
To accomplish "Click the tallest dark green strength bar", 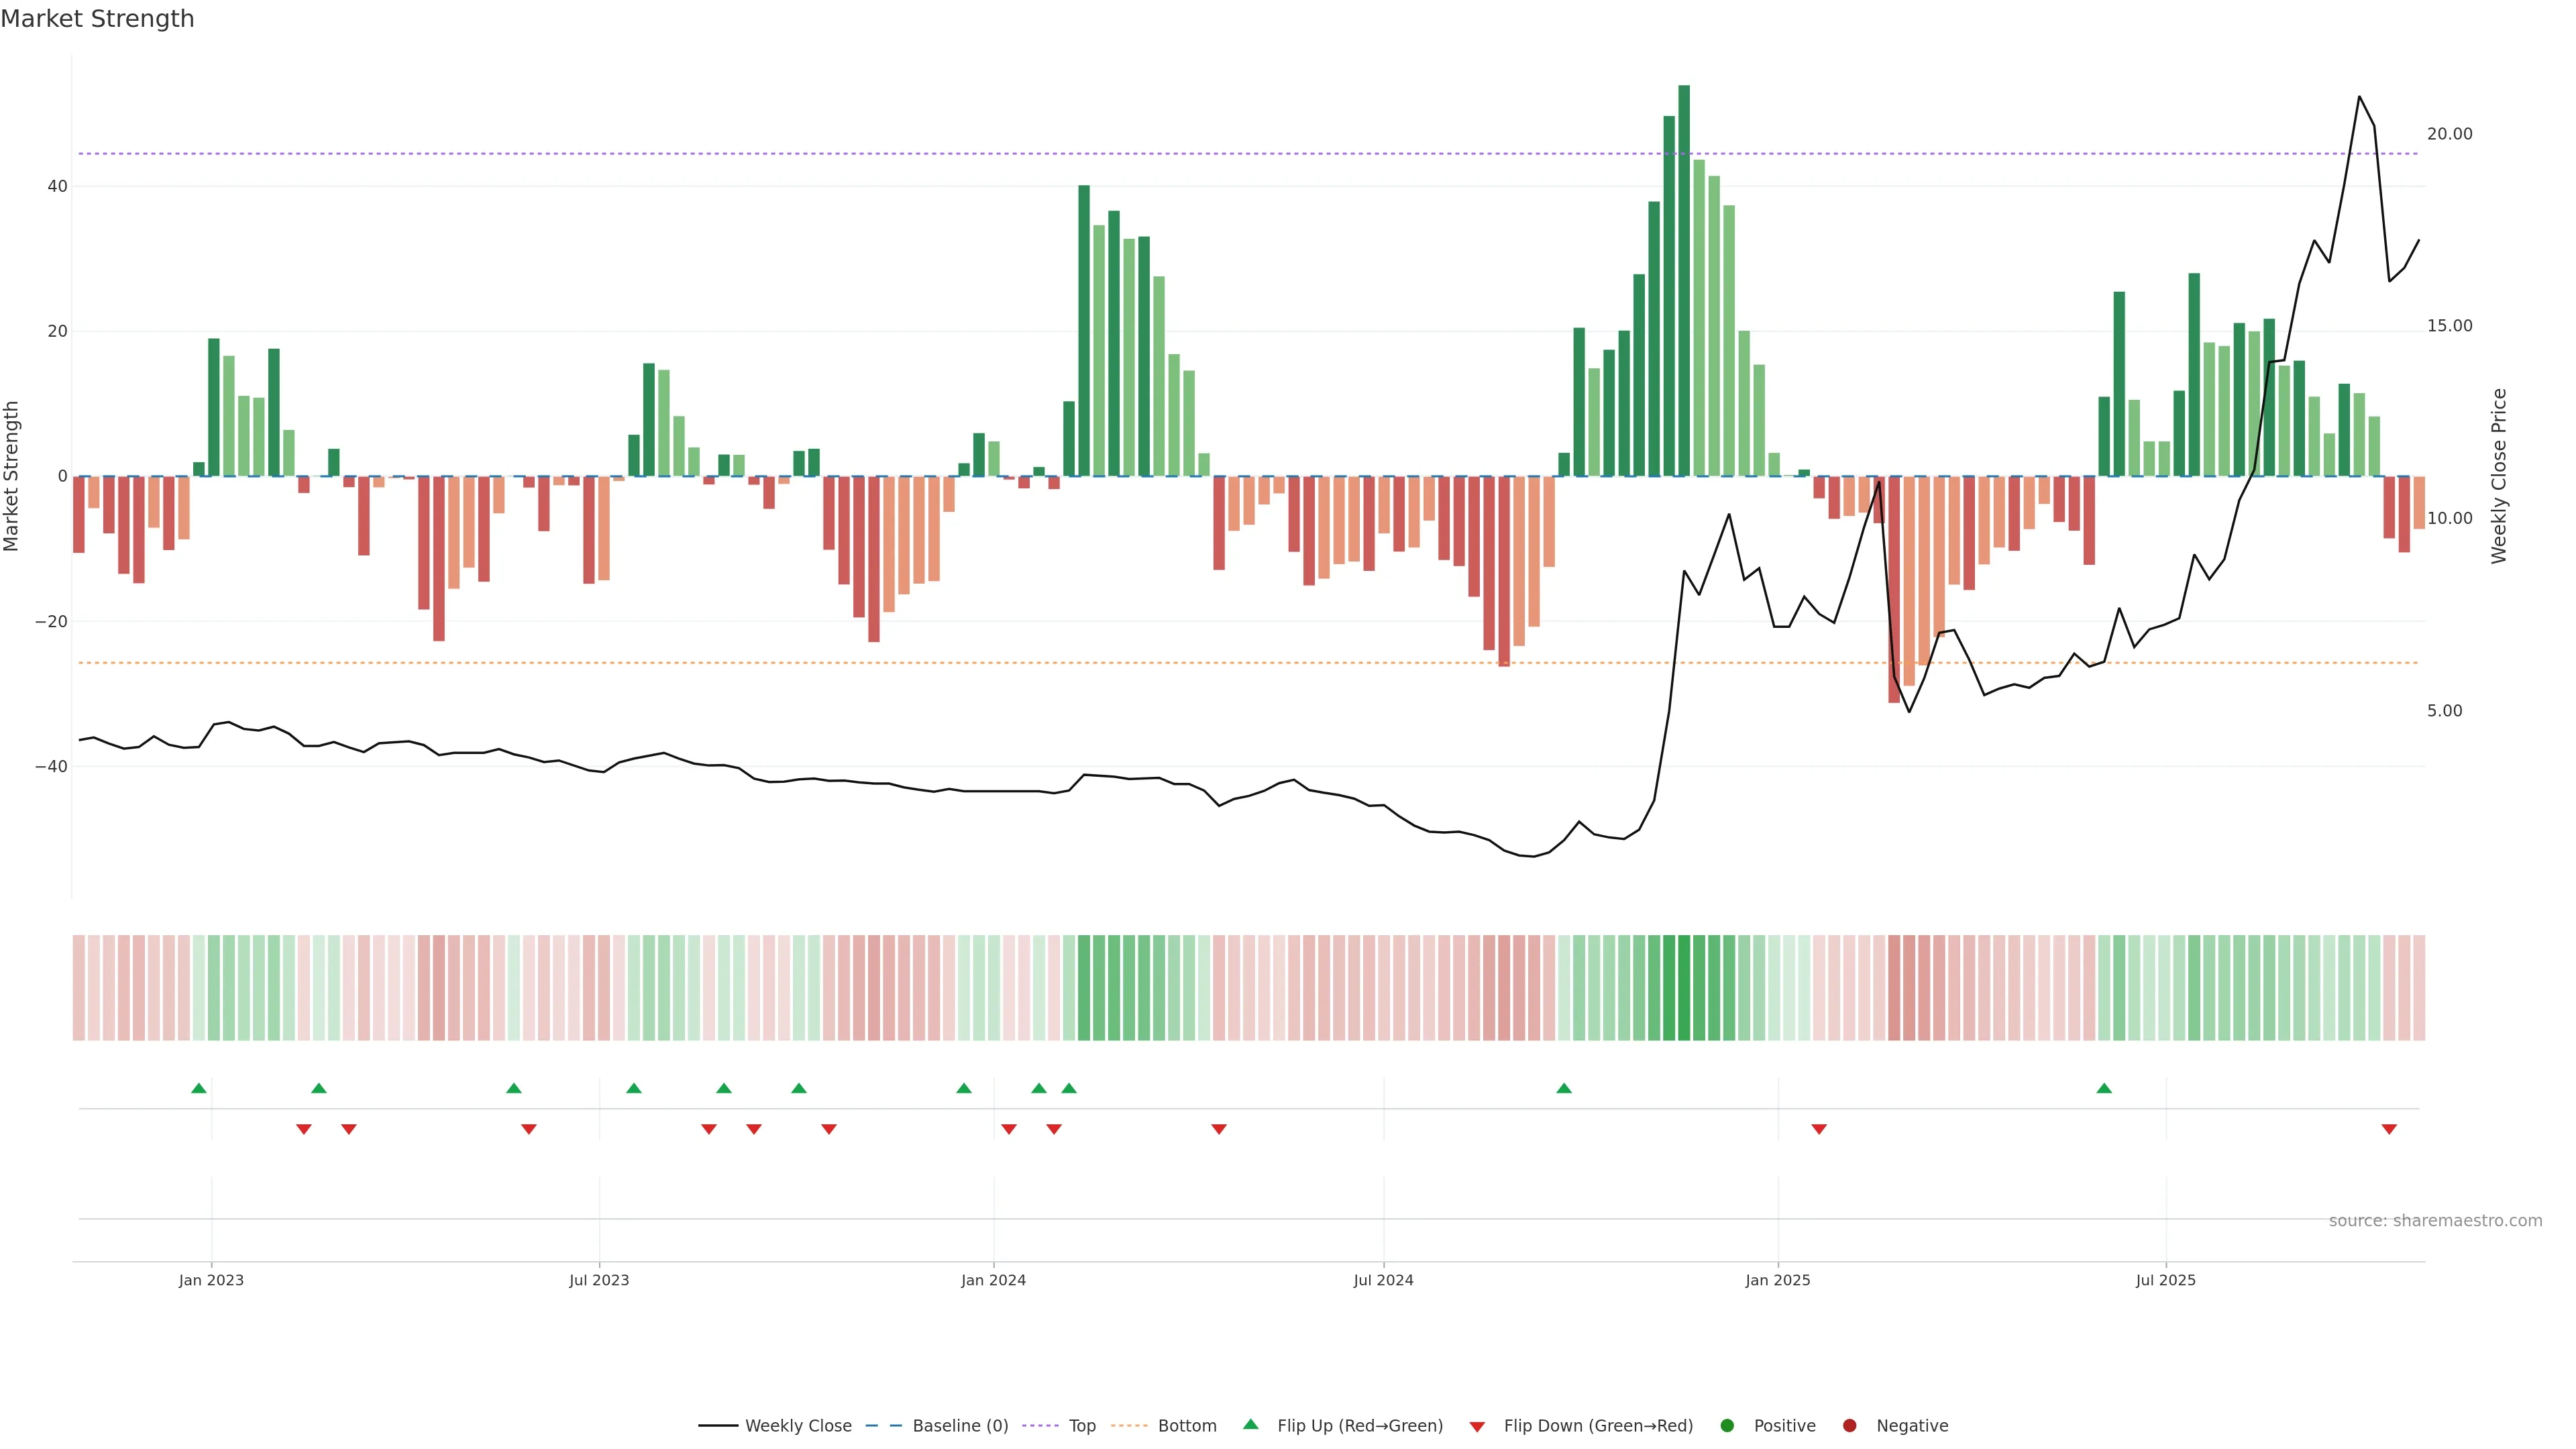I will click(1684, 280).
